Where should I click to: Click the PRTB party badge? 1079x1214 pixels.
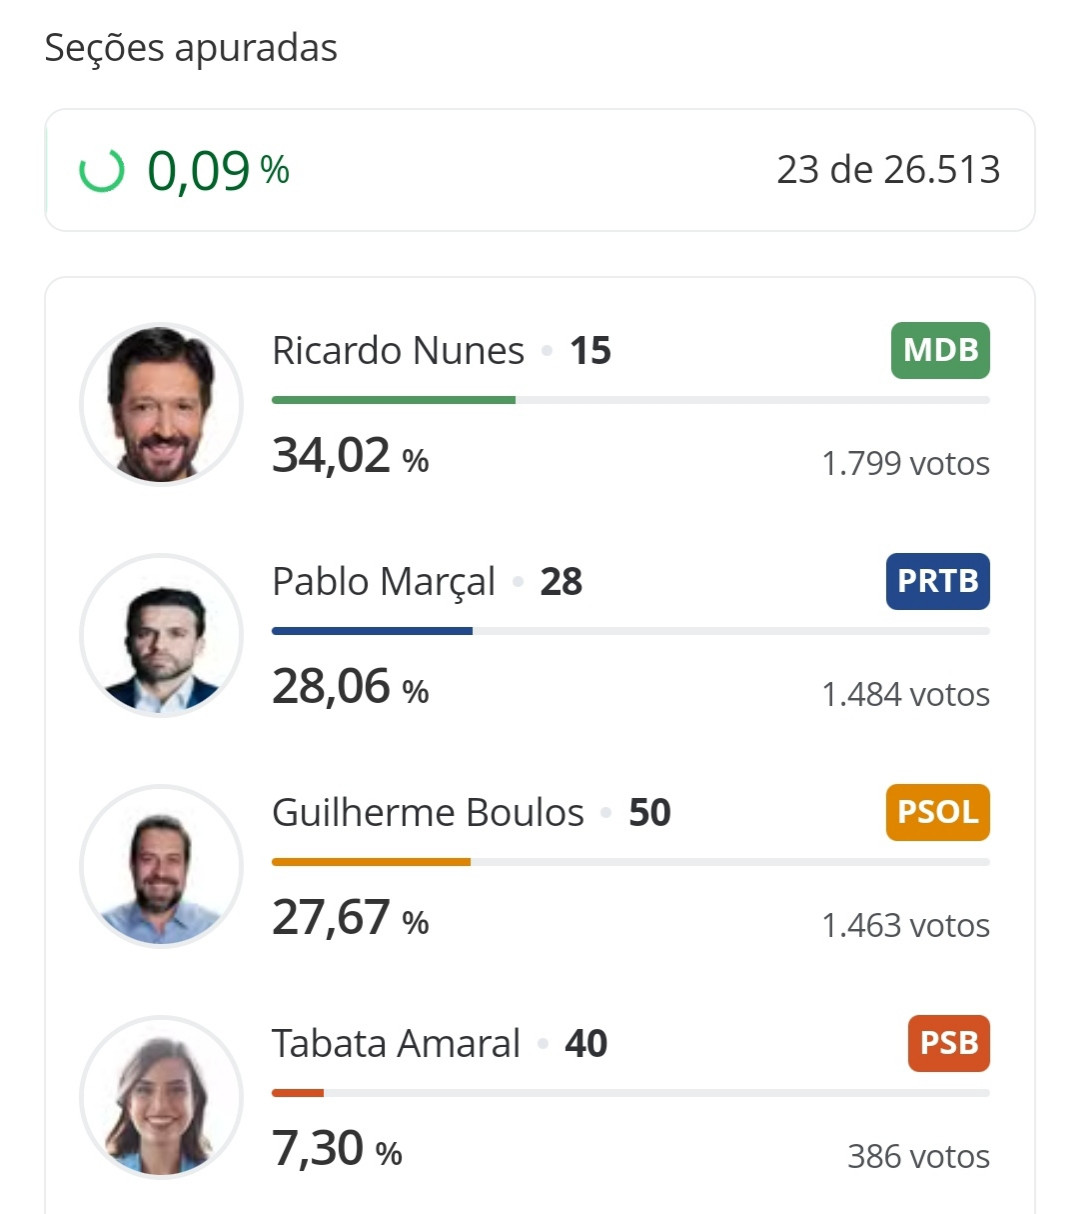click(938, 581)
